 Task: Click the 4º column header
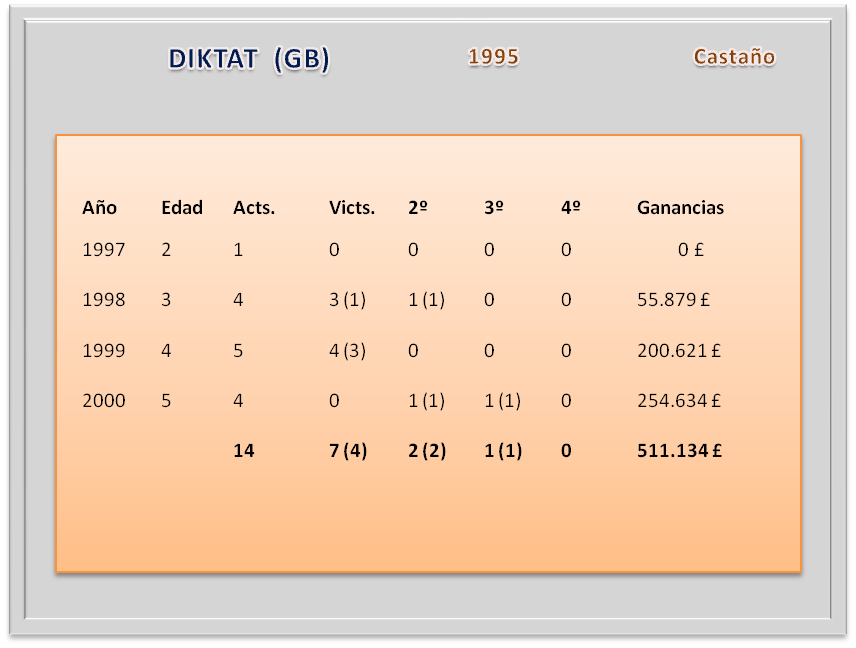pyautogui.click(x=571, y=208)
